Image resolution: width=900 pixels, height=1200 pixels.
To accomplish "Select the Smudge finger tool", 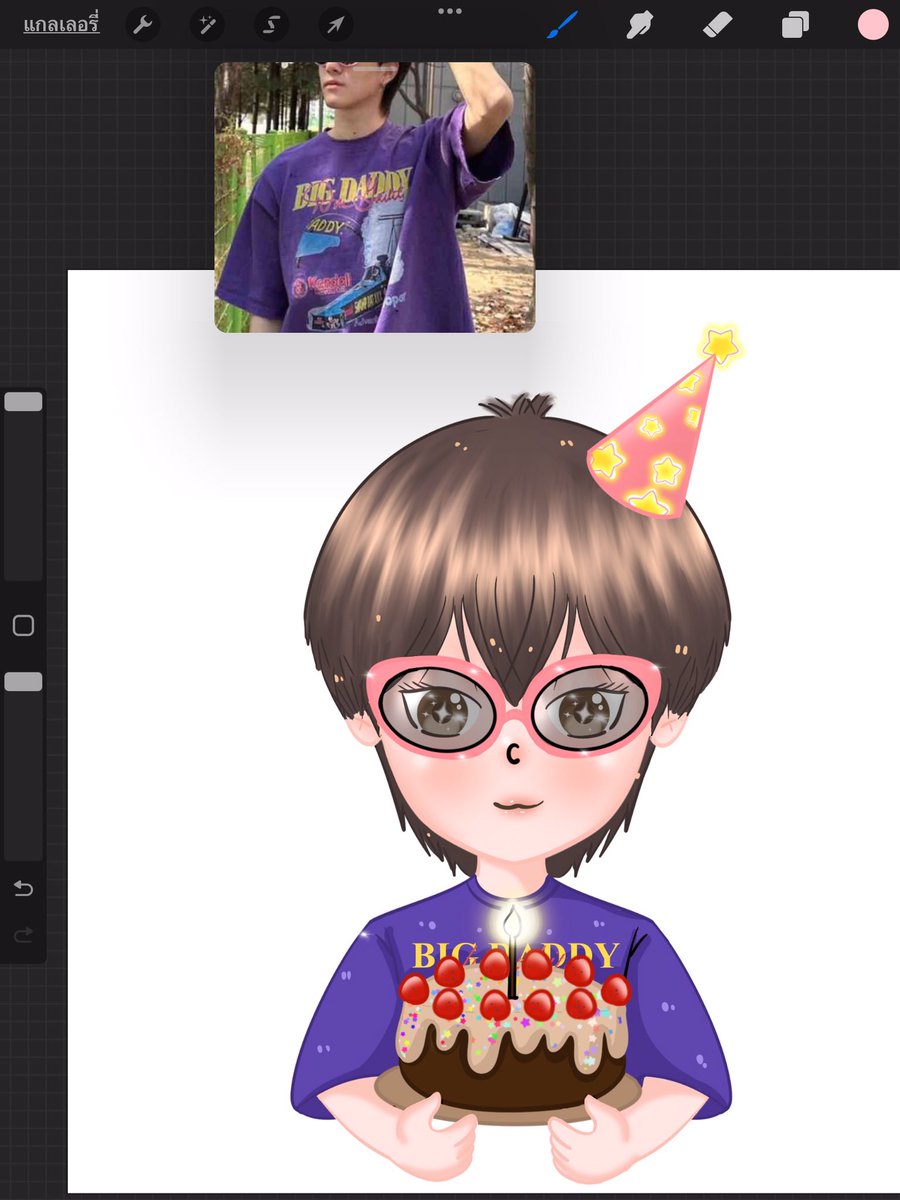I will coord(640,25).
